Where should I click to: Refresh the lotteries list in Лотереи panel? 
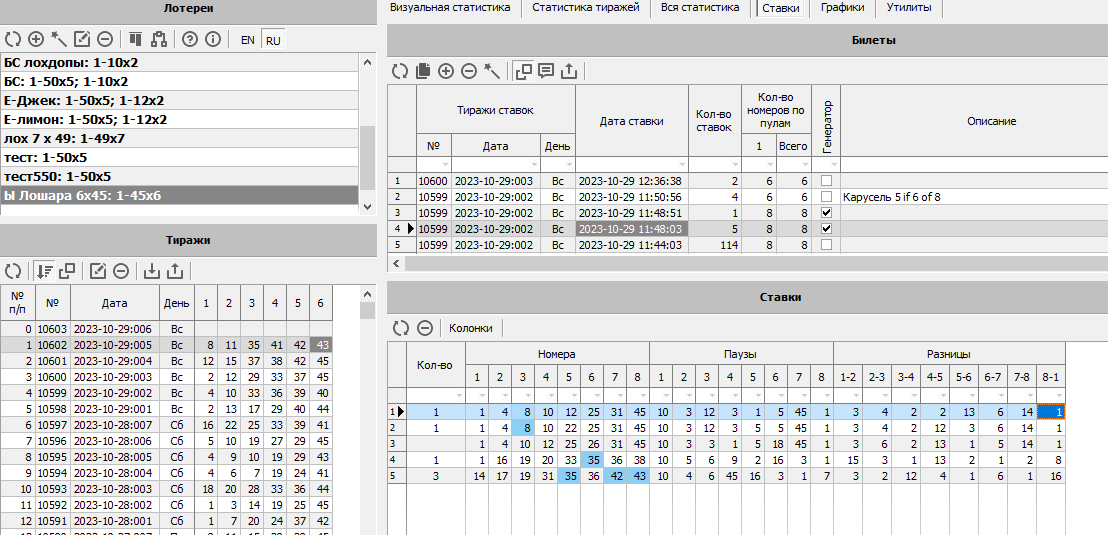[x=13, y=39]
